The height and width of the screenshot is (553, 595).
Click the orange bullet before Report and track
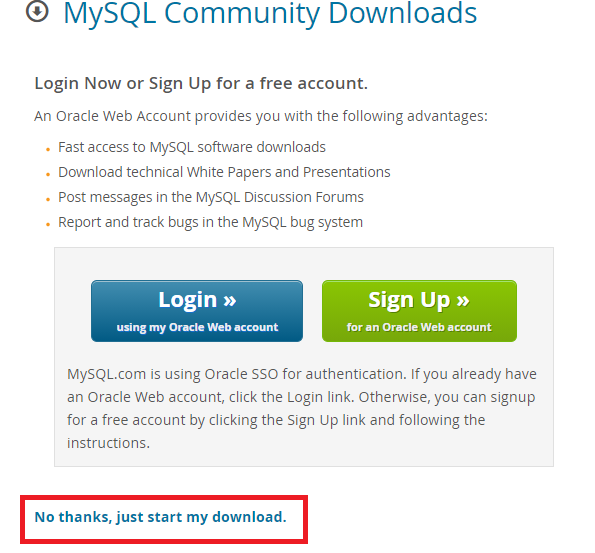pos(48,225)
